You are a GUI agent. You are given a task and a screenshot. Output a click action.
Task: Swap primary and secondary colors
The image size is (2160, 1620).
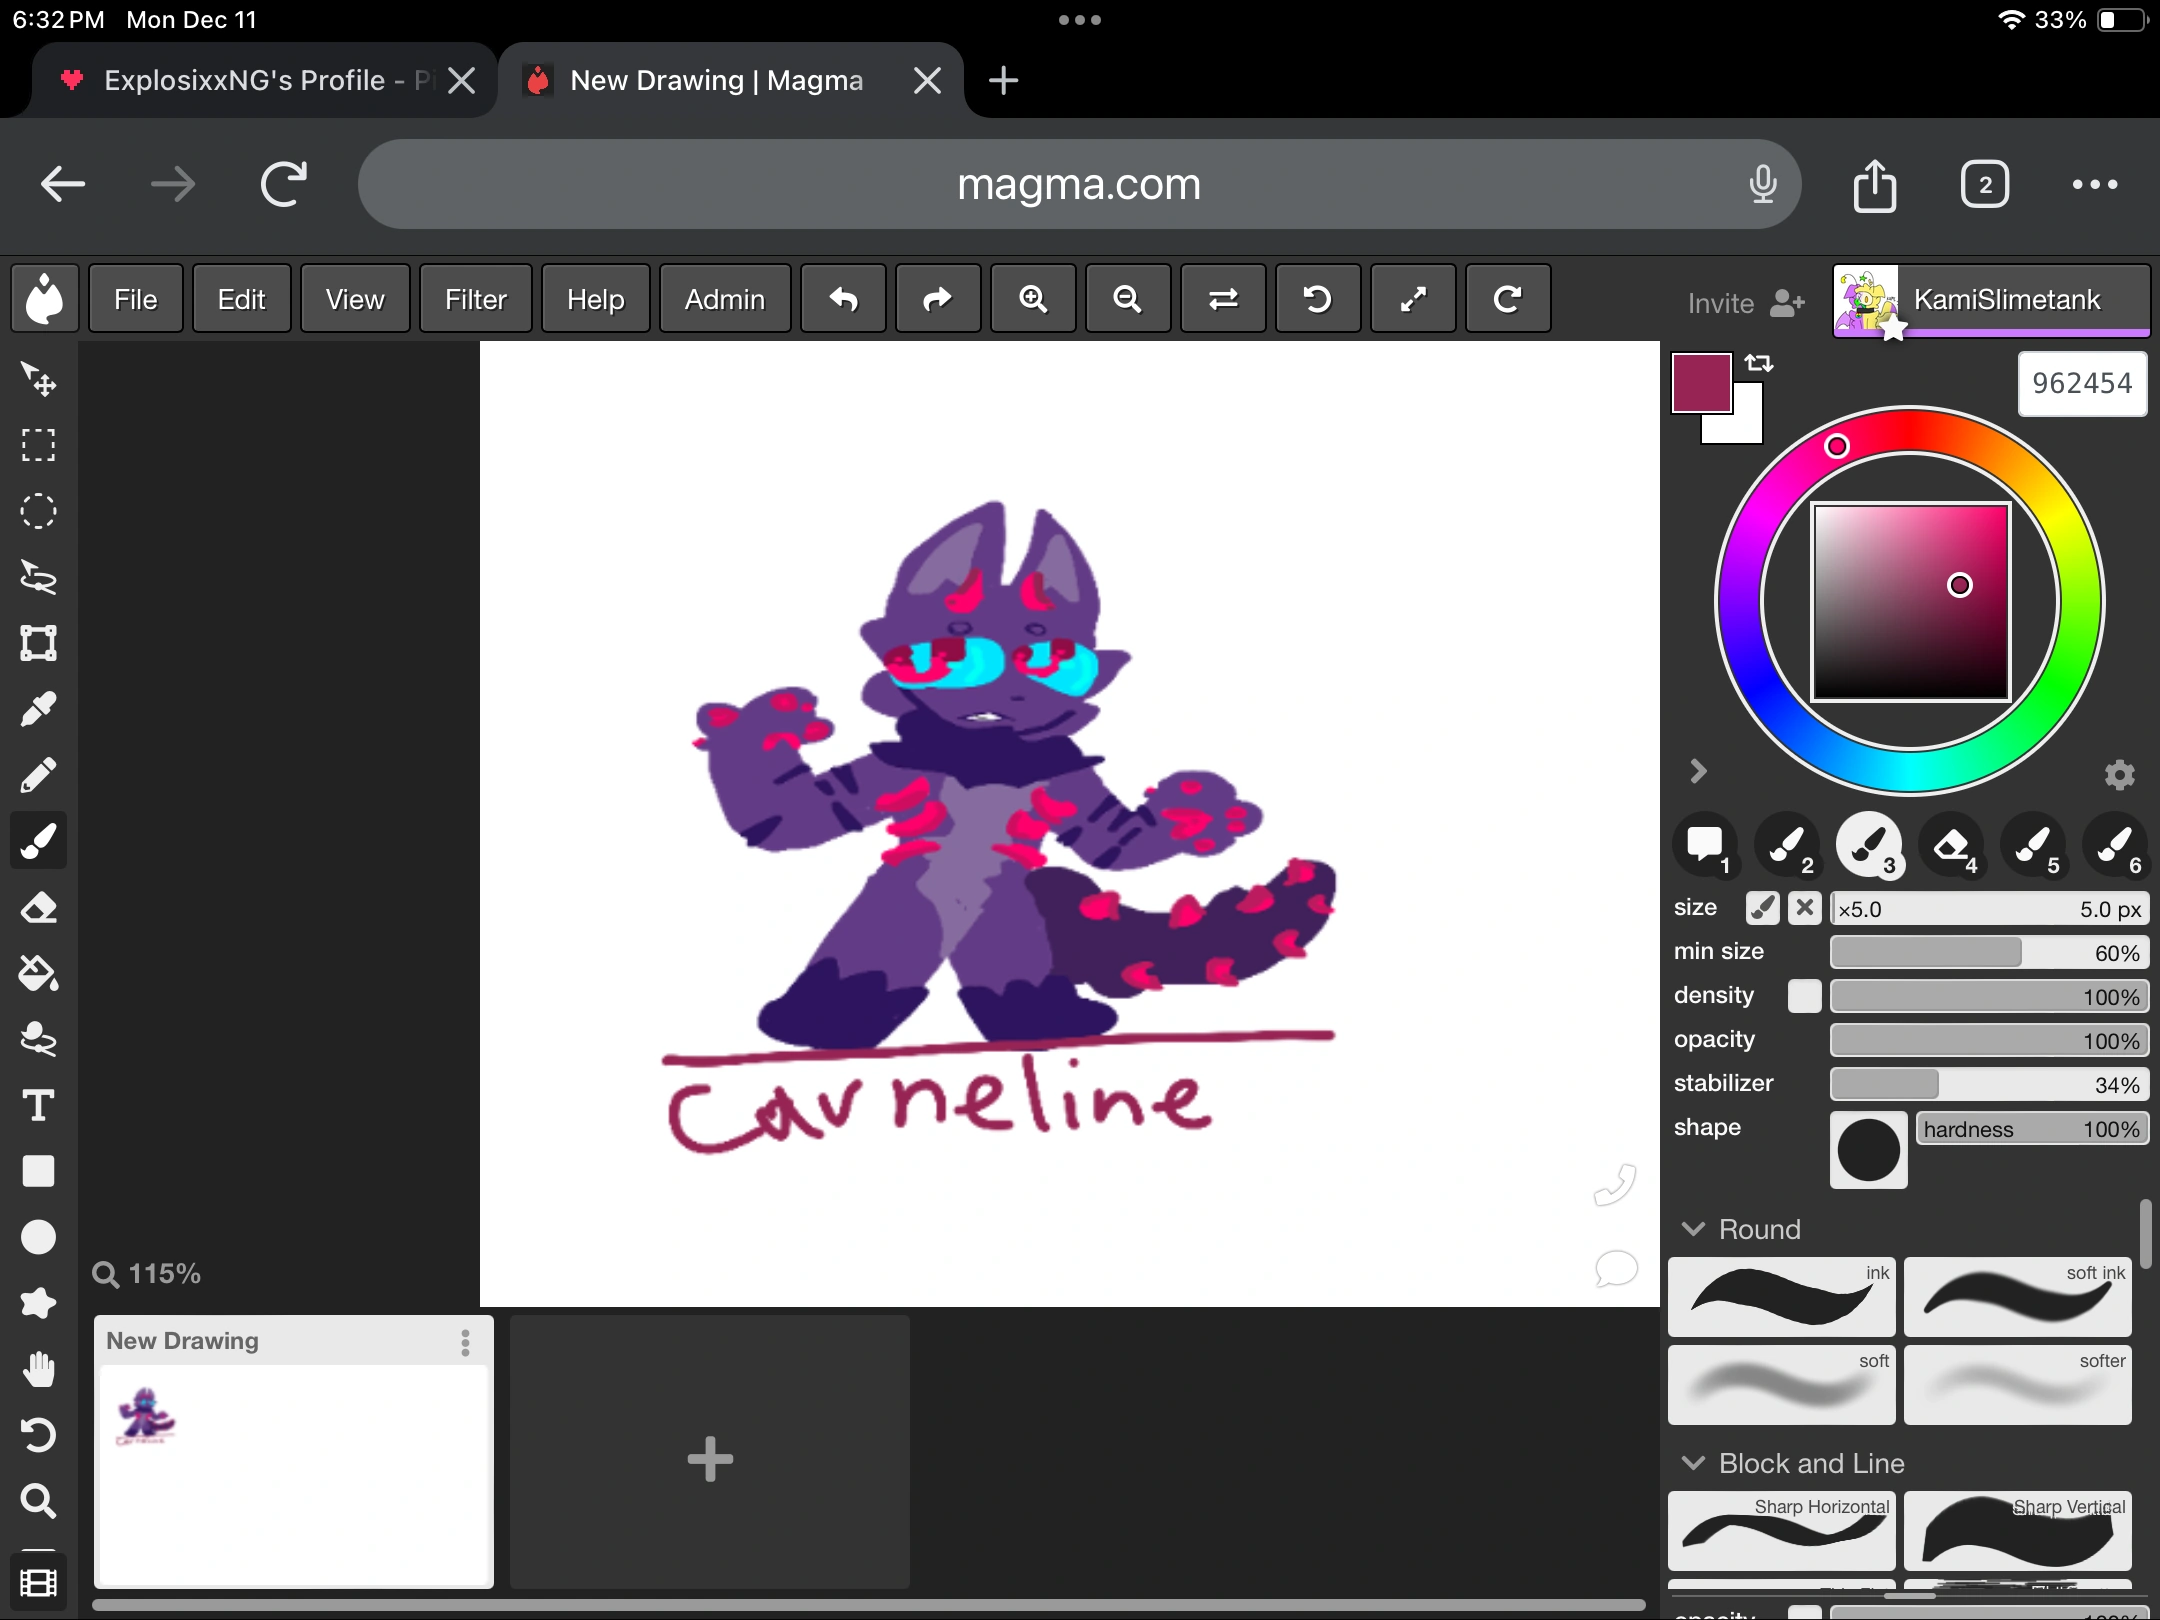tap(1760, 362)
